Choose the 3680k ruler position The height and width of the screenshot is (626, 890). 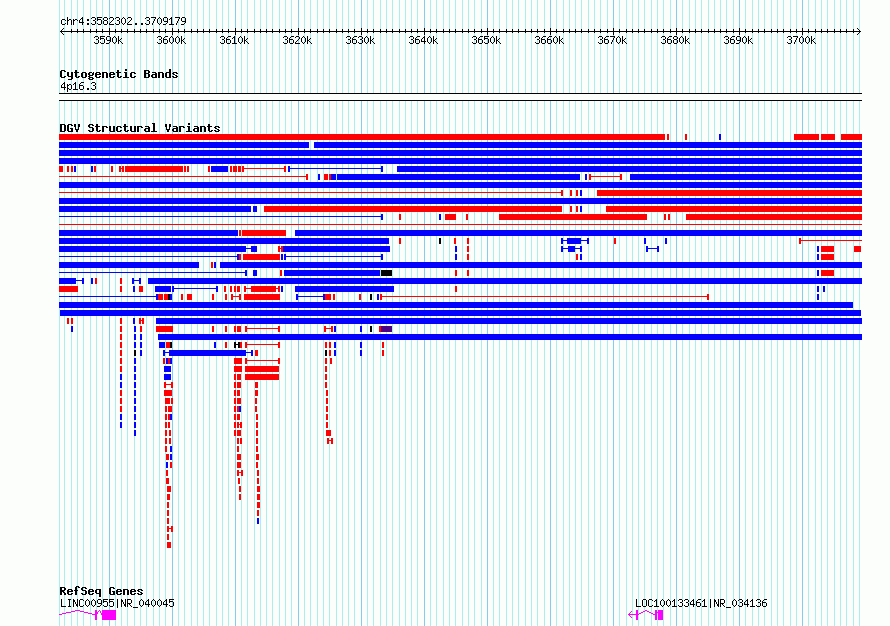(675, 40)
